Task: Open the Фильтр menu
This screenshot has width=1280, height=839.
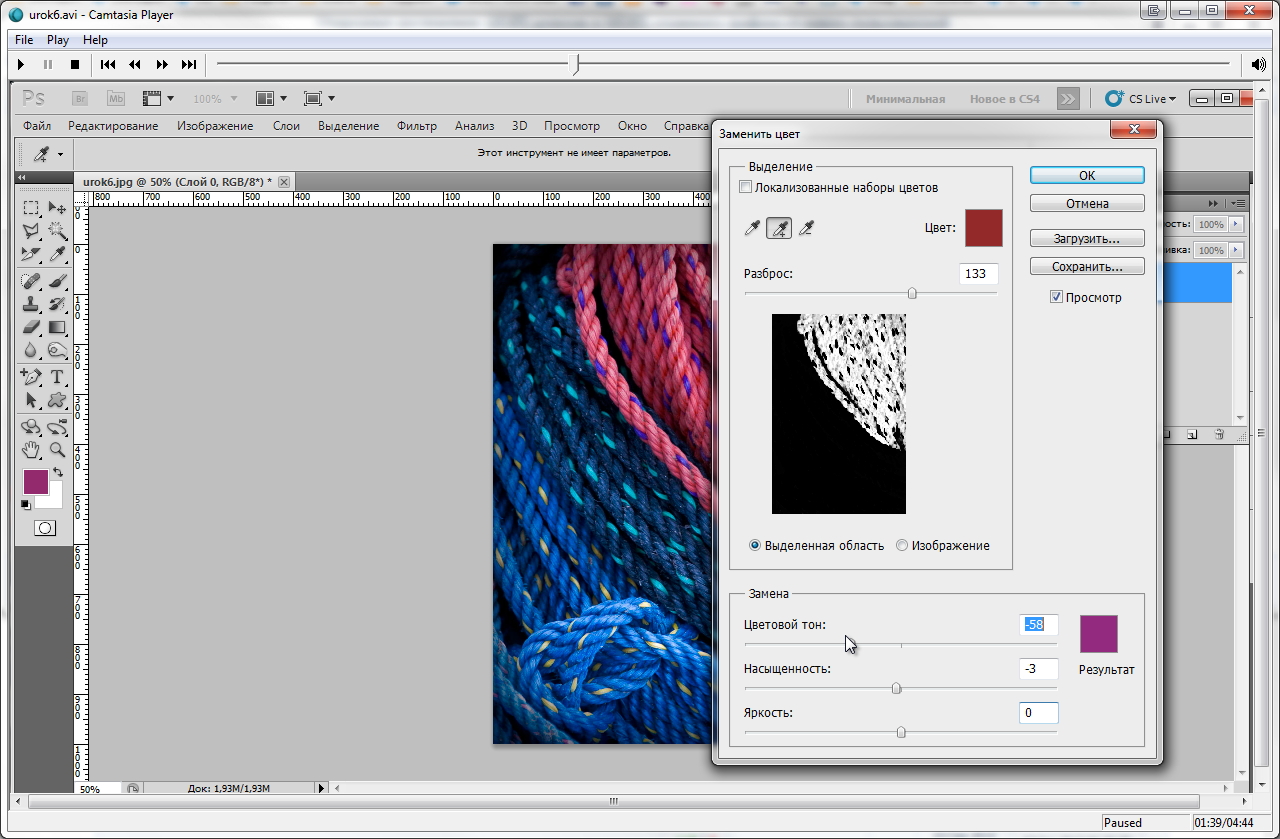Action: tap(416, 126)
